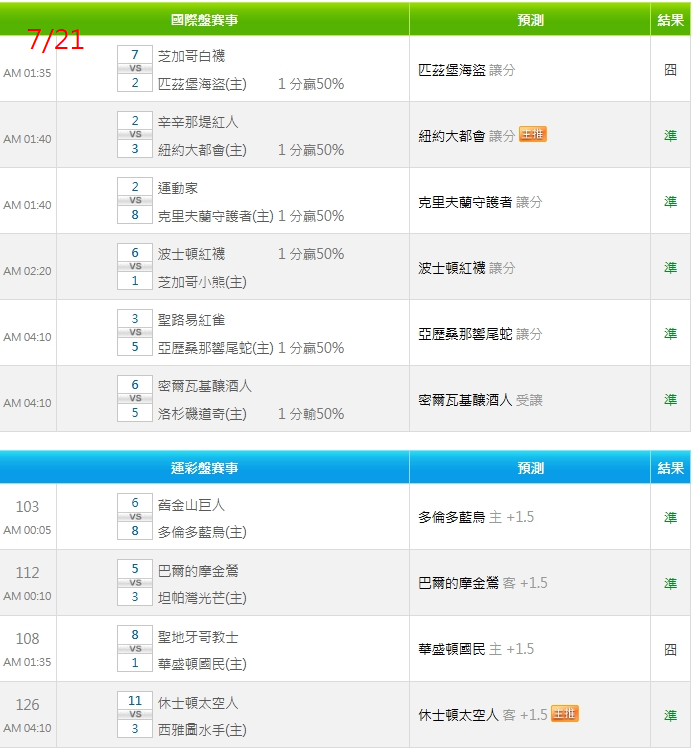Viewport: 694px width, 748px height.
Task: Click game number 126
Action: point(27,705)
